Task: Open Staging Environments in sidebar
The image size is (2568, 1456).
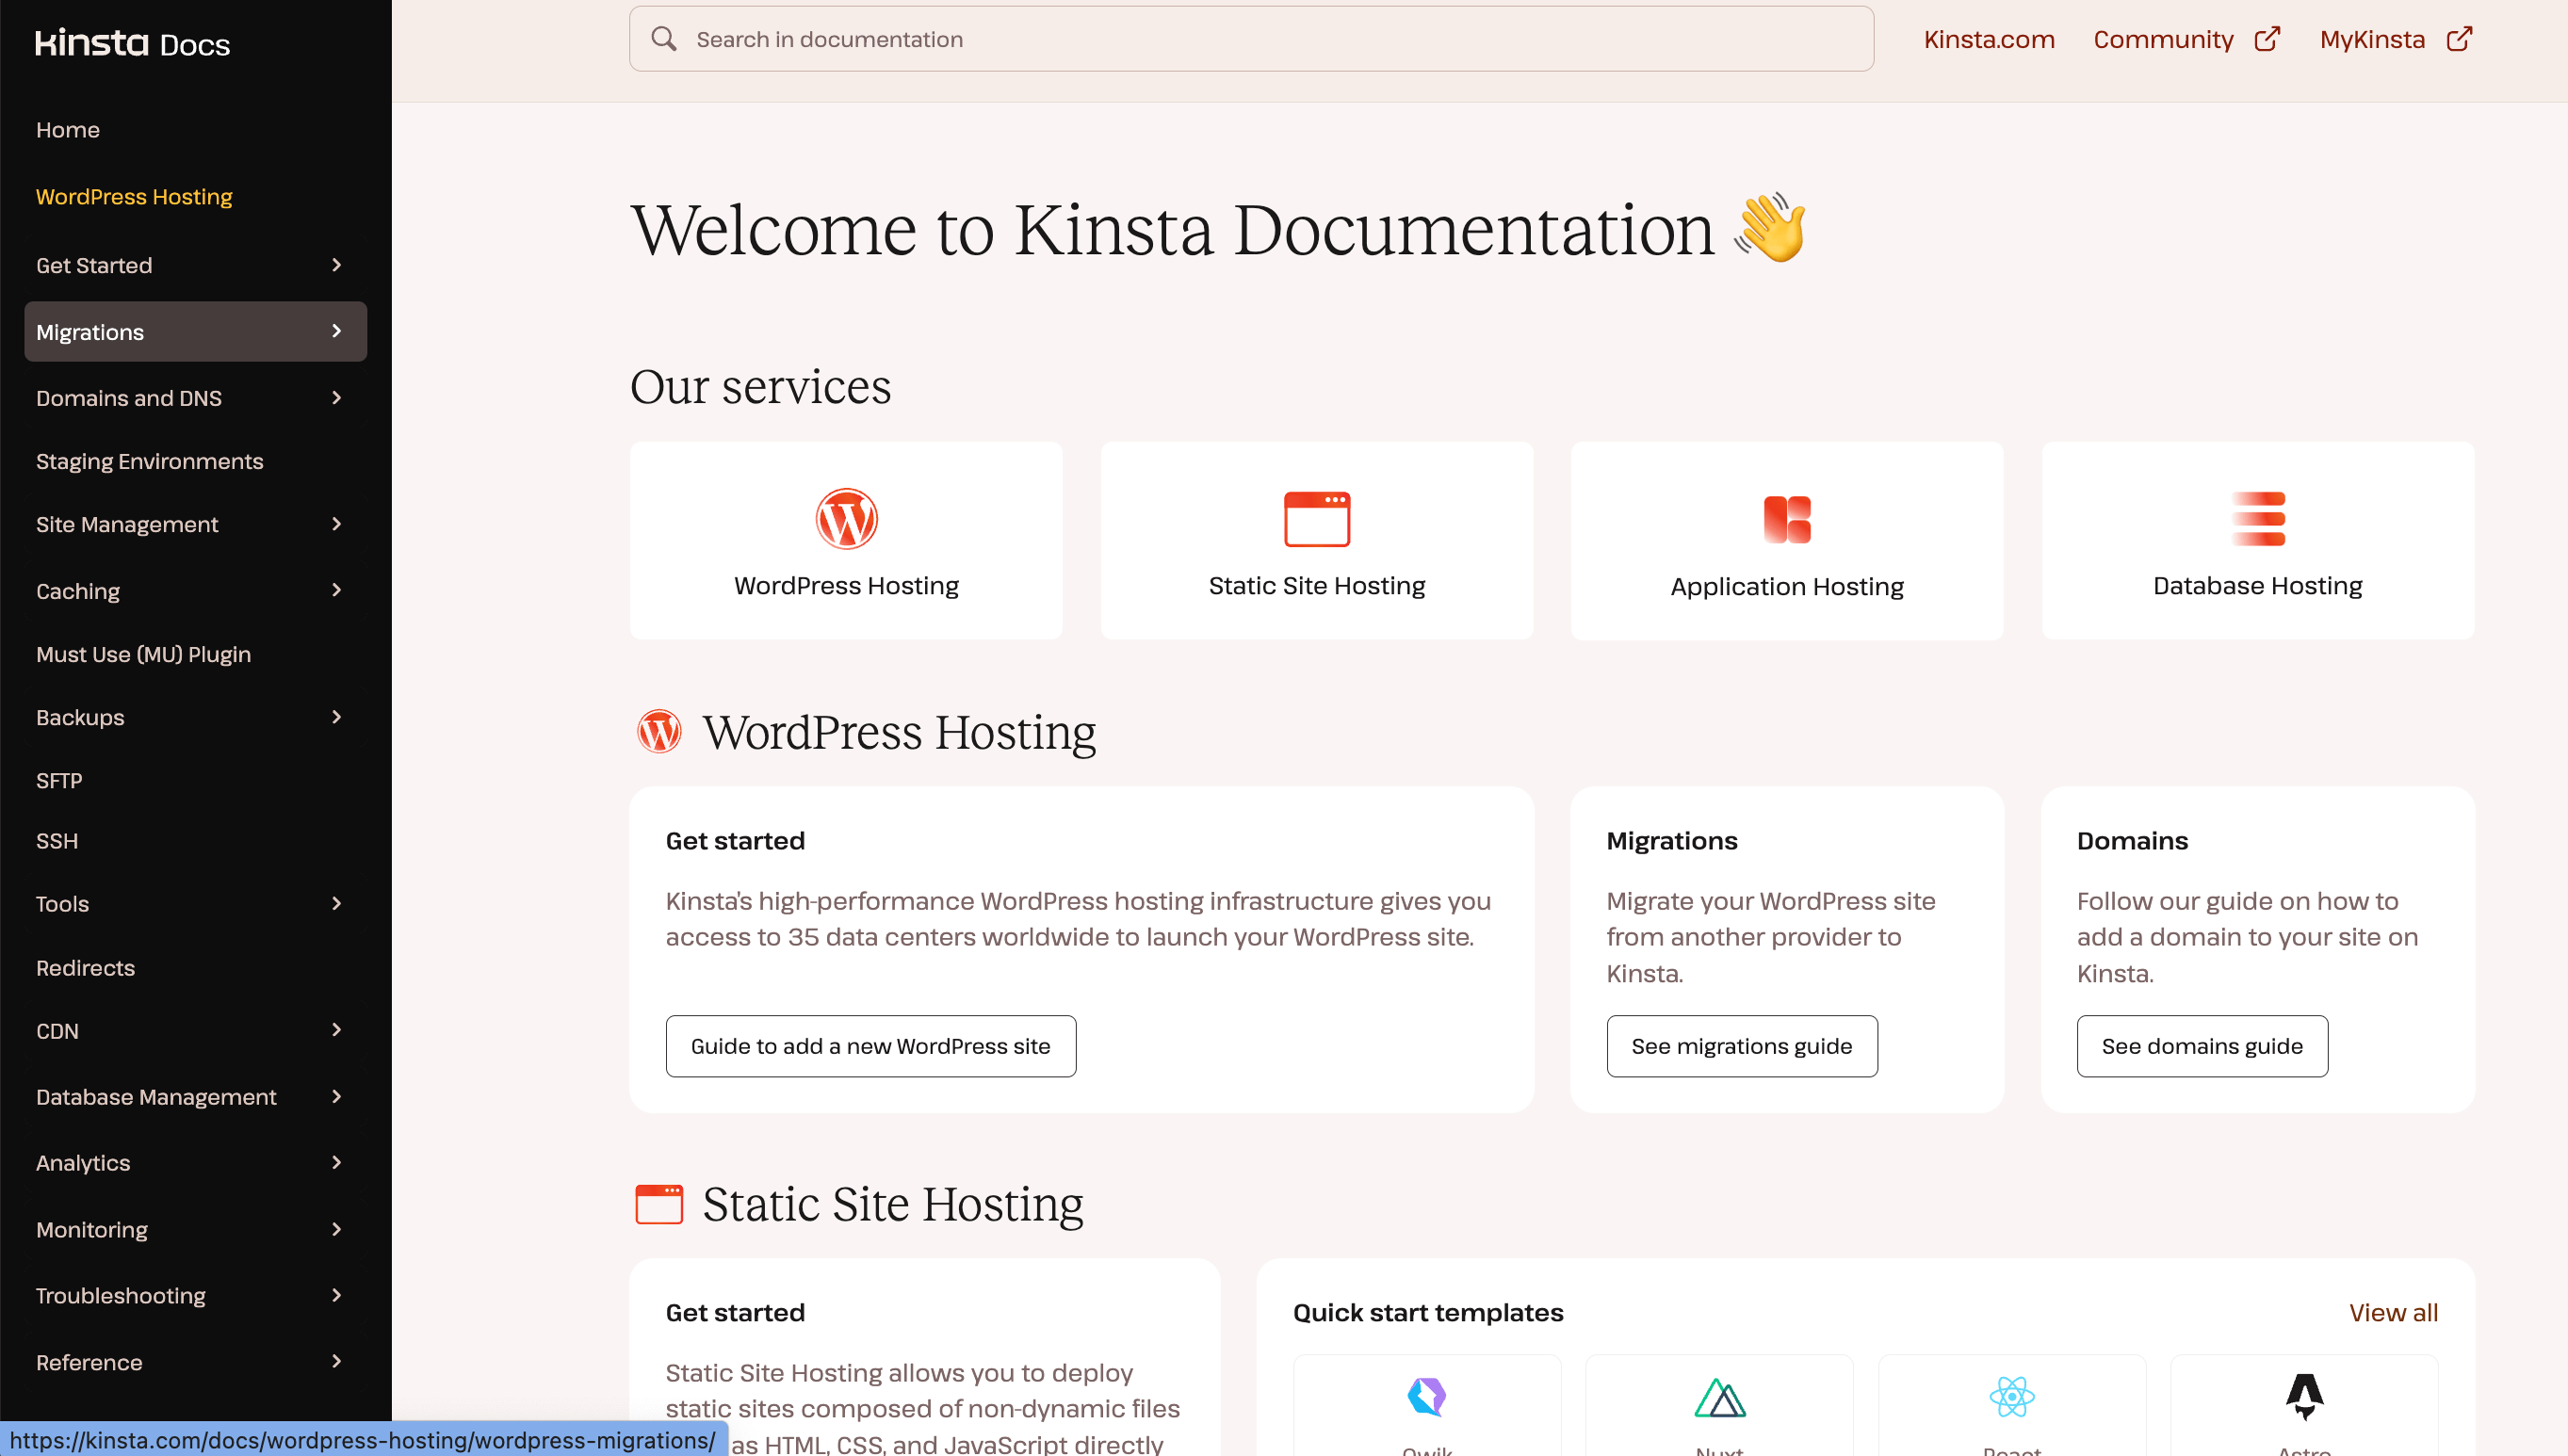Action: (150, 461)
